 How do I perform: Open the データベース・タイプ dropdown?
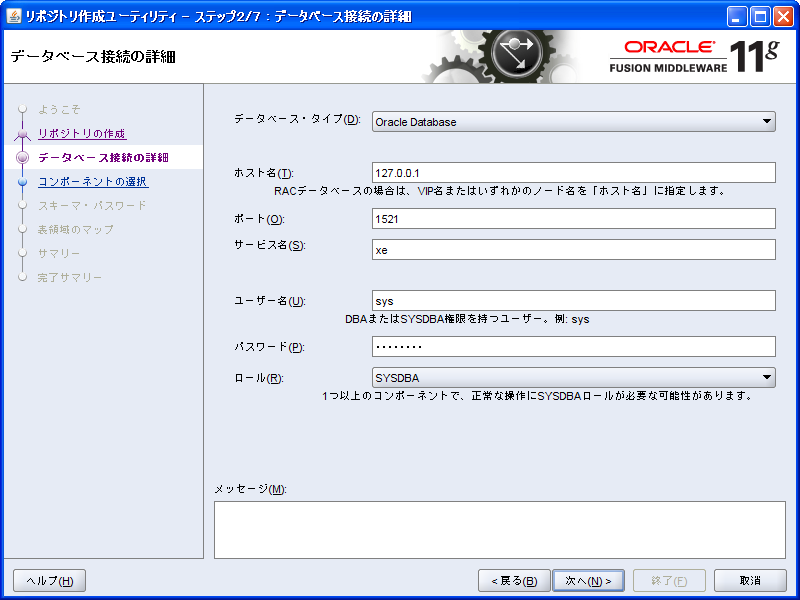572,120
